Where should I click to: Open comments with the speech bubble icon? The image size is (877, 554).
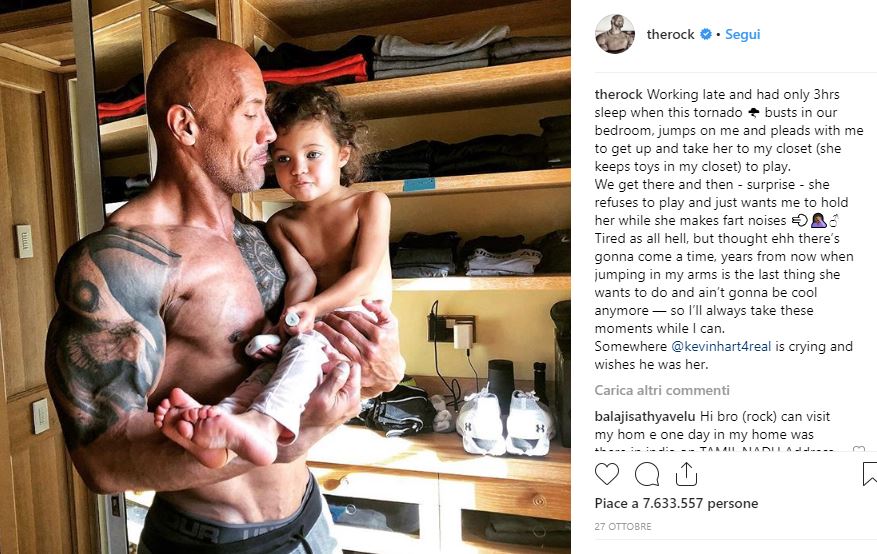coord(647,475)
